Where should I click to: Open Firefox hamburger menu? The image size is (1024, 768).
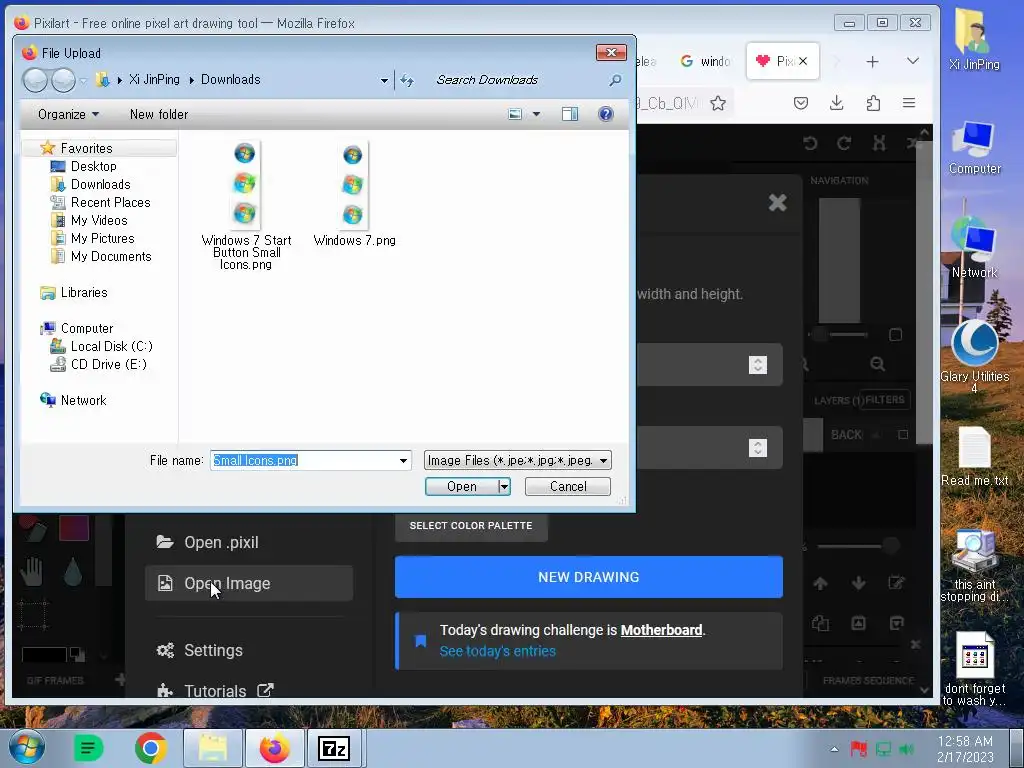(908, 103)
